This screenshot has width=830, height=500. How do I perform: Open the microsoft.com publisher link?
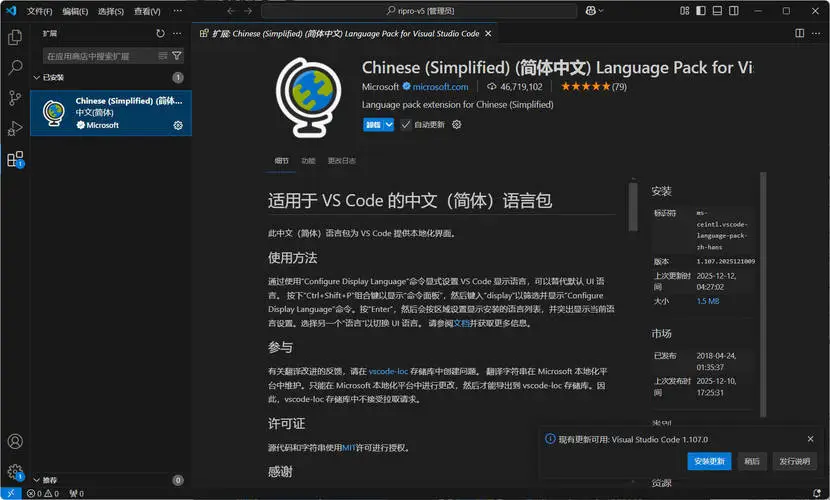coord(442,87)
